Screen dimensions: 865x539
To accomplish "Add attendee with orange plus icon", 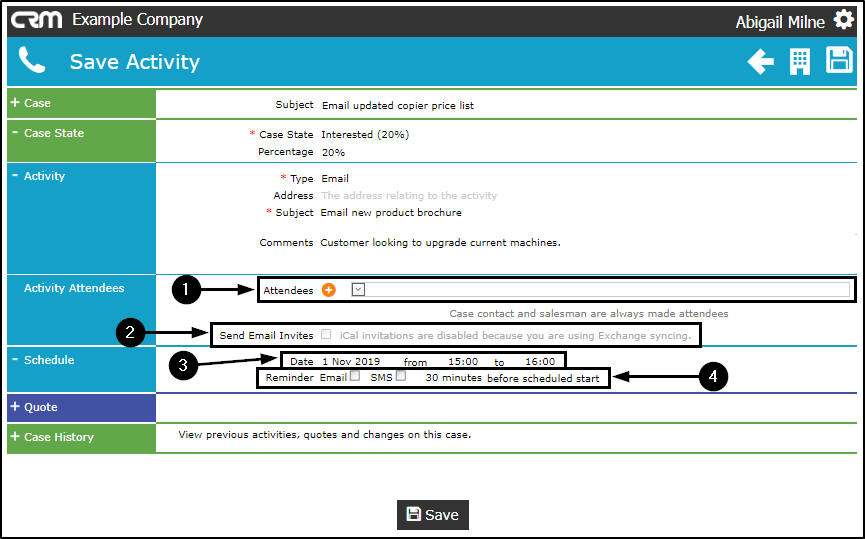I will (329, 290).
